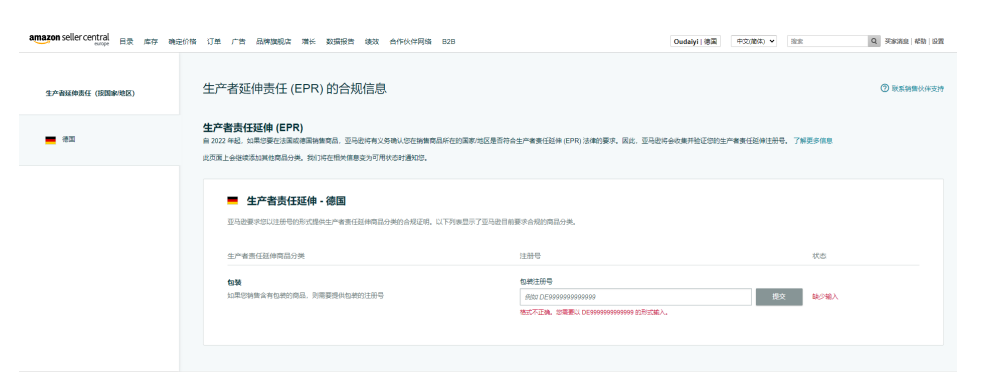The width and height of the screenshot is (1005, 382).
Task: Open the 合作伙伴网络 menu
Action: [410, 42]
